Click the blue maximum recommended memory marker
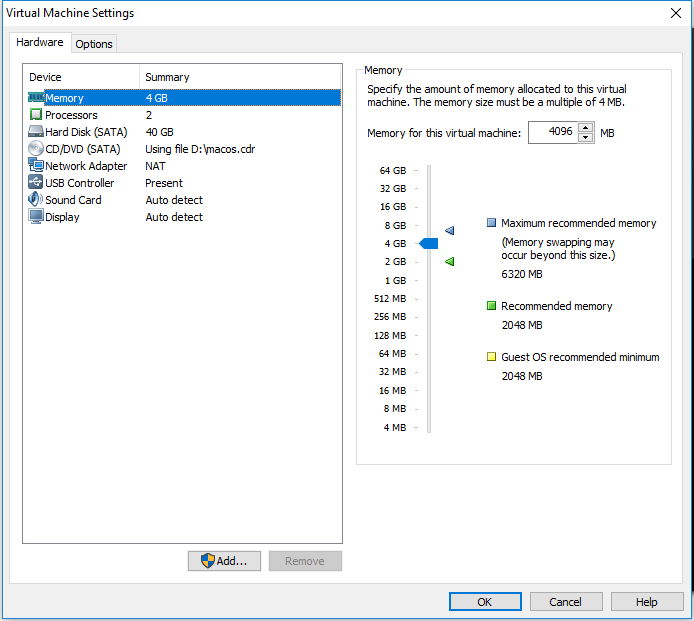 [x=450, y=231]
